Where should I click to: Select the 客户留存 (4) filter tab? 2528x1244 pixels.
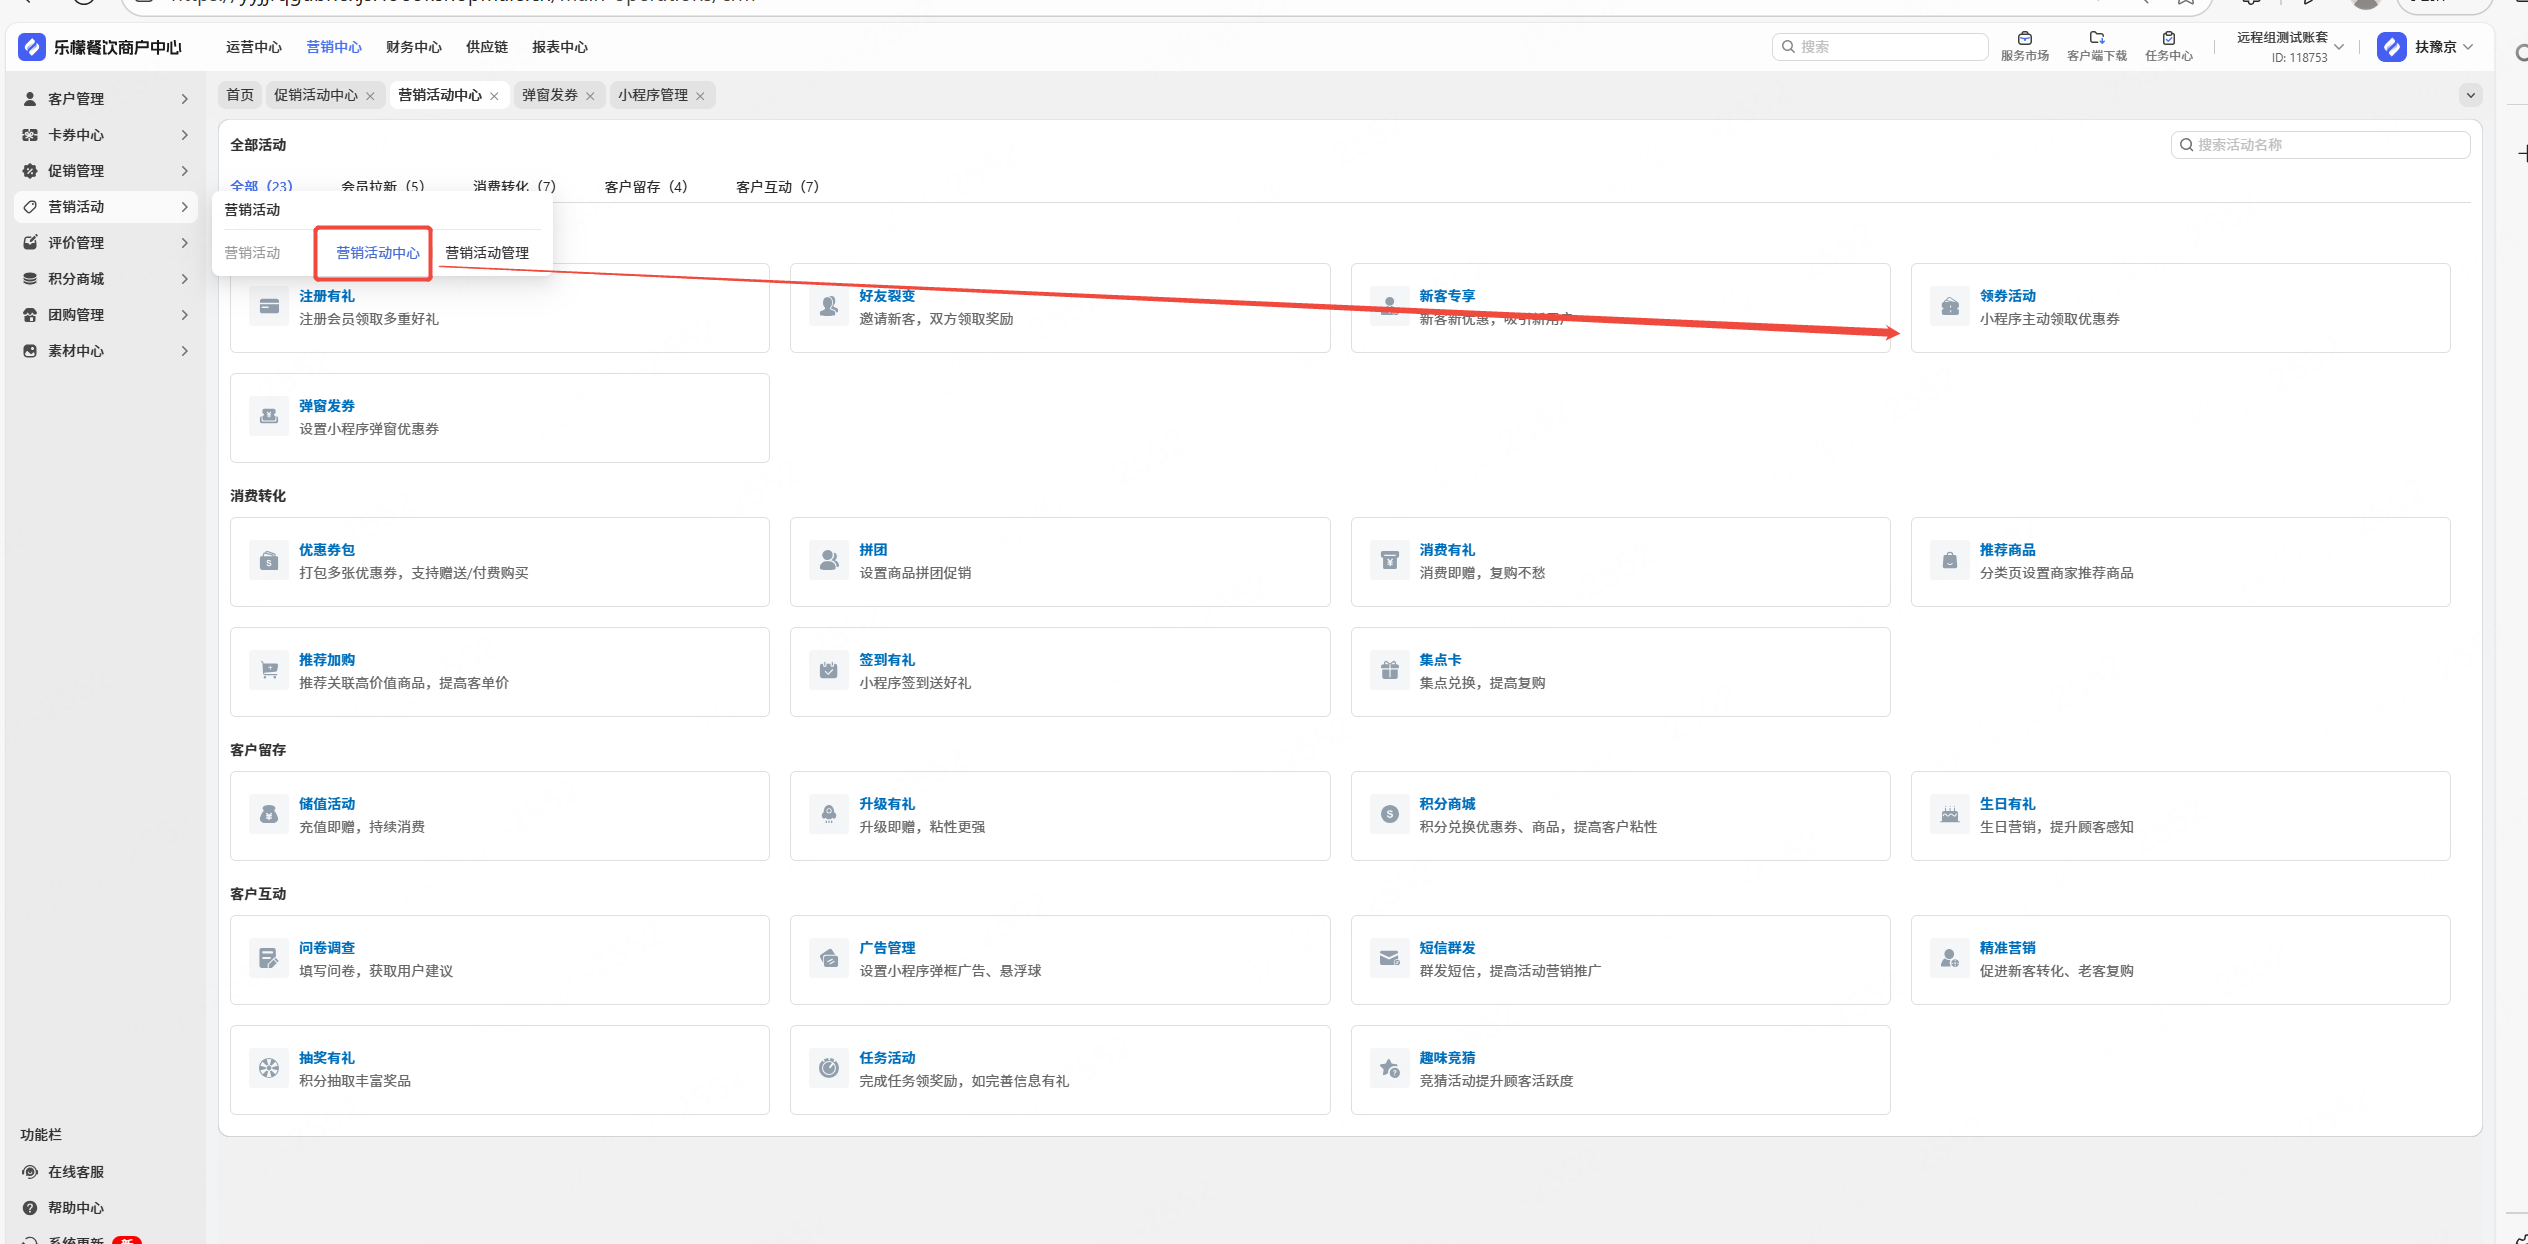[x=645, y=187]
